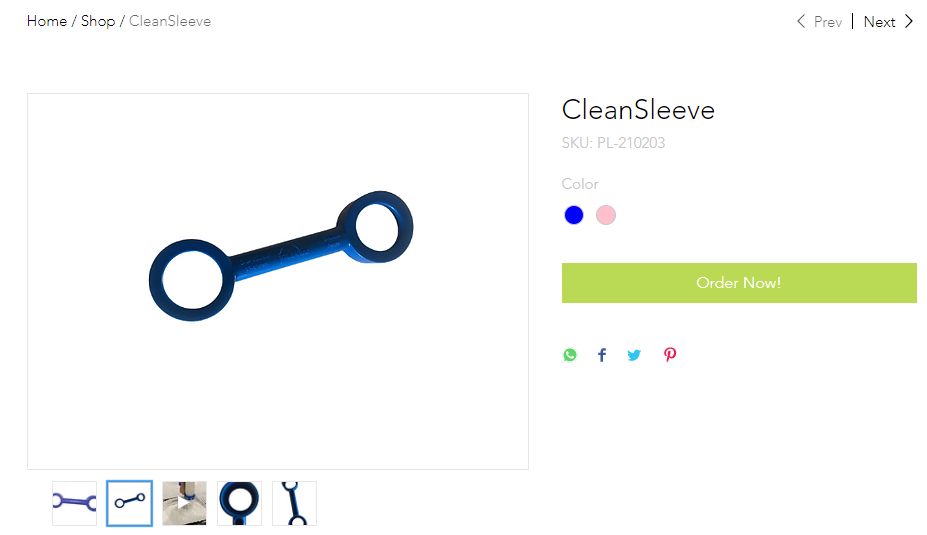View first thumbnail of purple horizontal sleeve

click(74, 503)
